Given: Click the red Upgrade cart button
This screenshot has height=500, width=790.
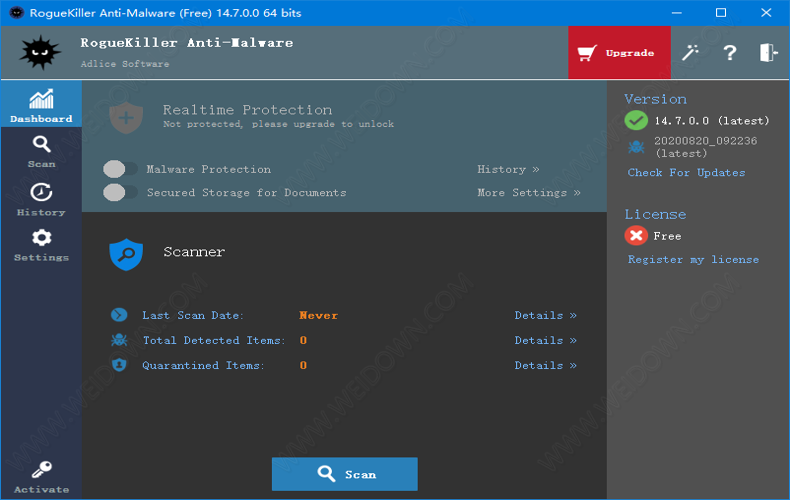Looking at the screenshot, I should point(619,52).
